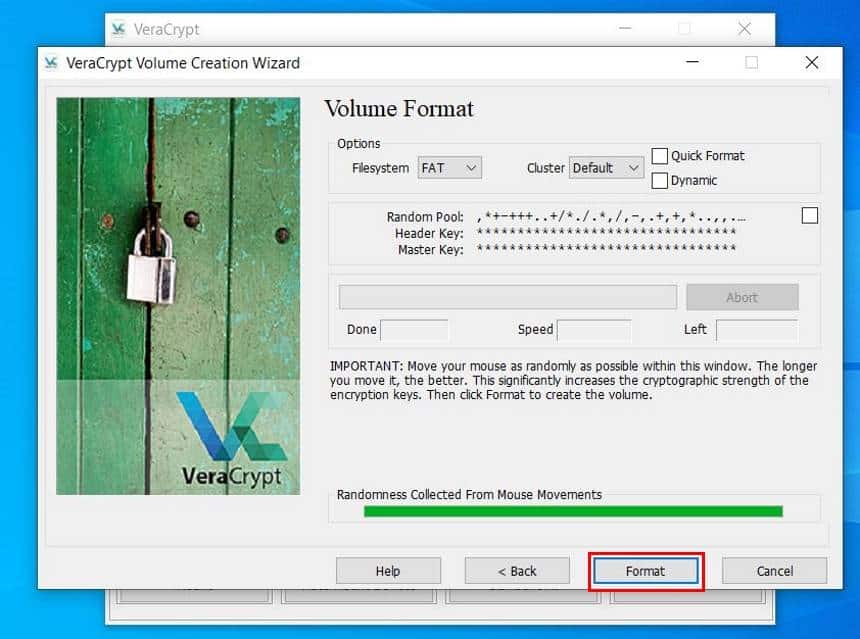Screen dimensions: 860x639
Task: Minimize the background VeraCrypt window
Action: coord(625,29)
